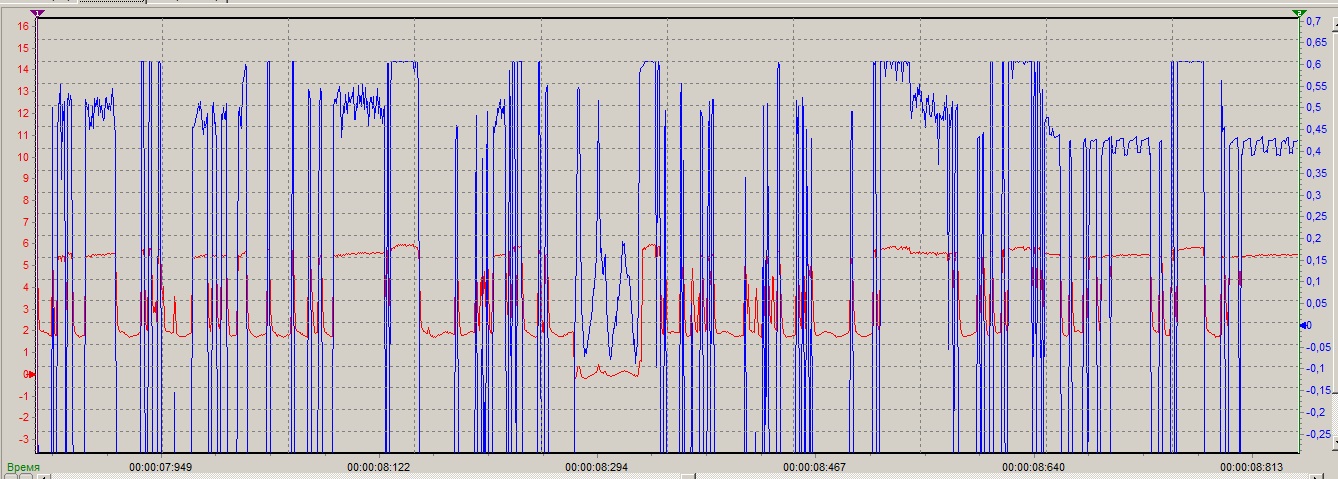Click red left-axis value 5
Screen dimensions: 1338x479
[x=26, y=265]
